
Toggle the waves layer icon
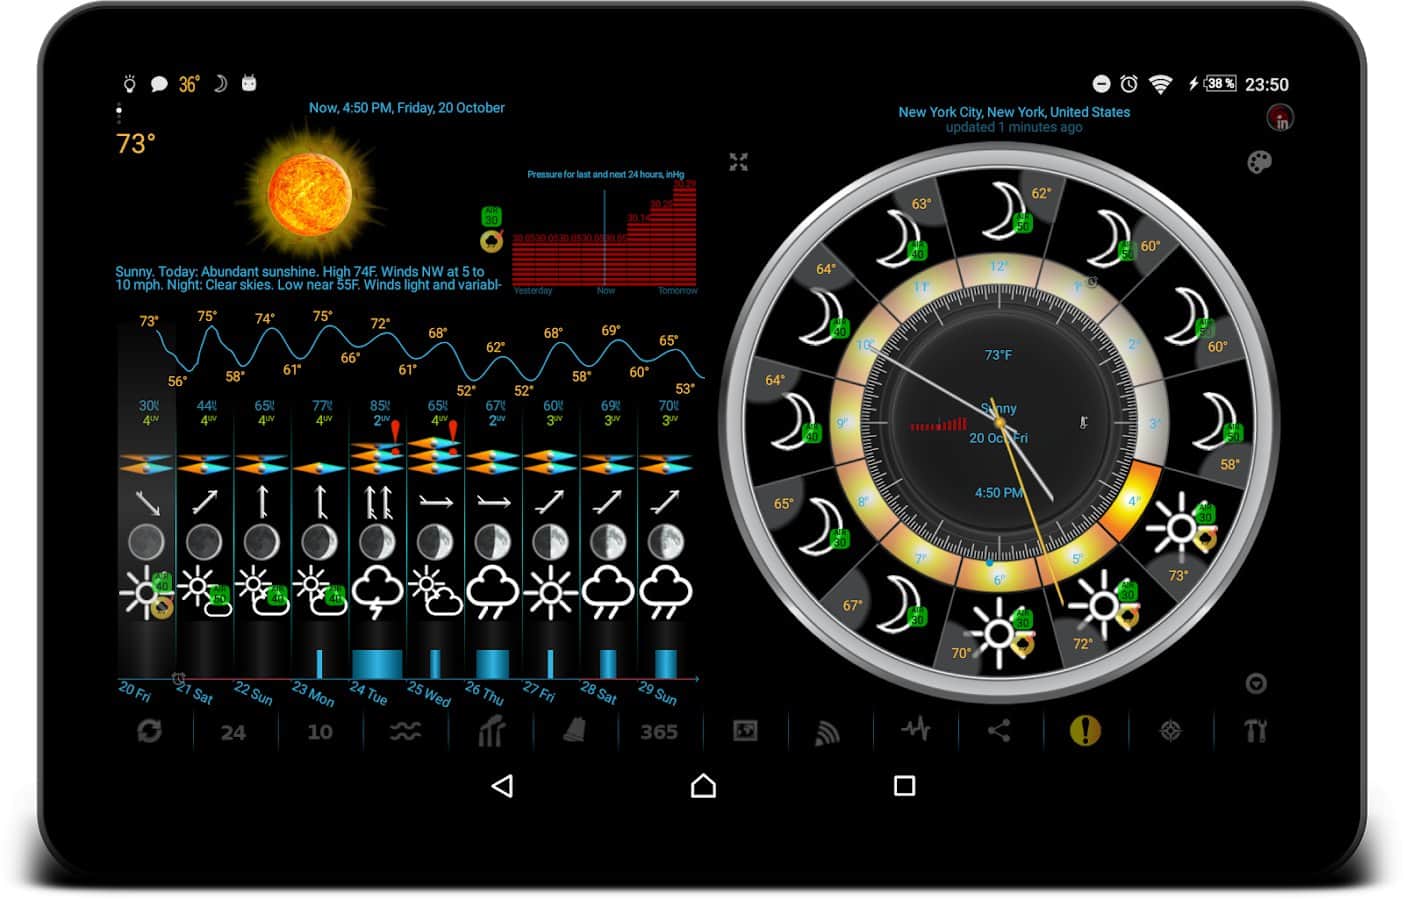(405, 732)
